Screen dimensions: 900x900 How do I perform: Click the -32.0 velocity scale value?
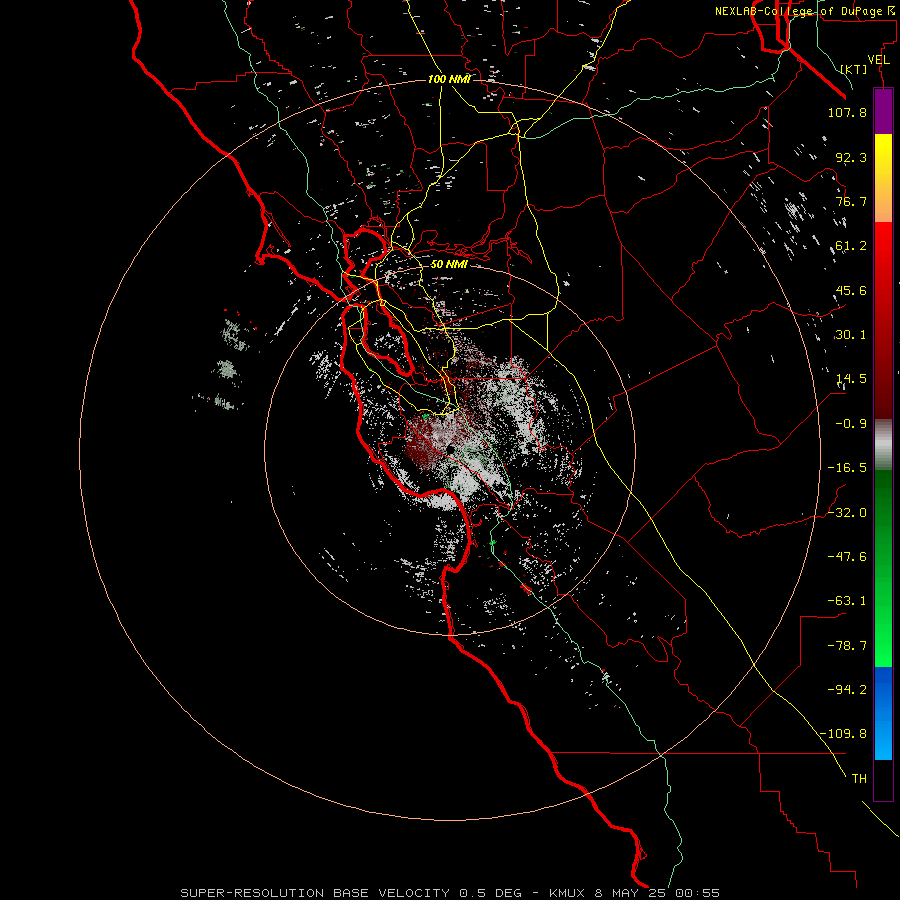(x=847, y=512)
